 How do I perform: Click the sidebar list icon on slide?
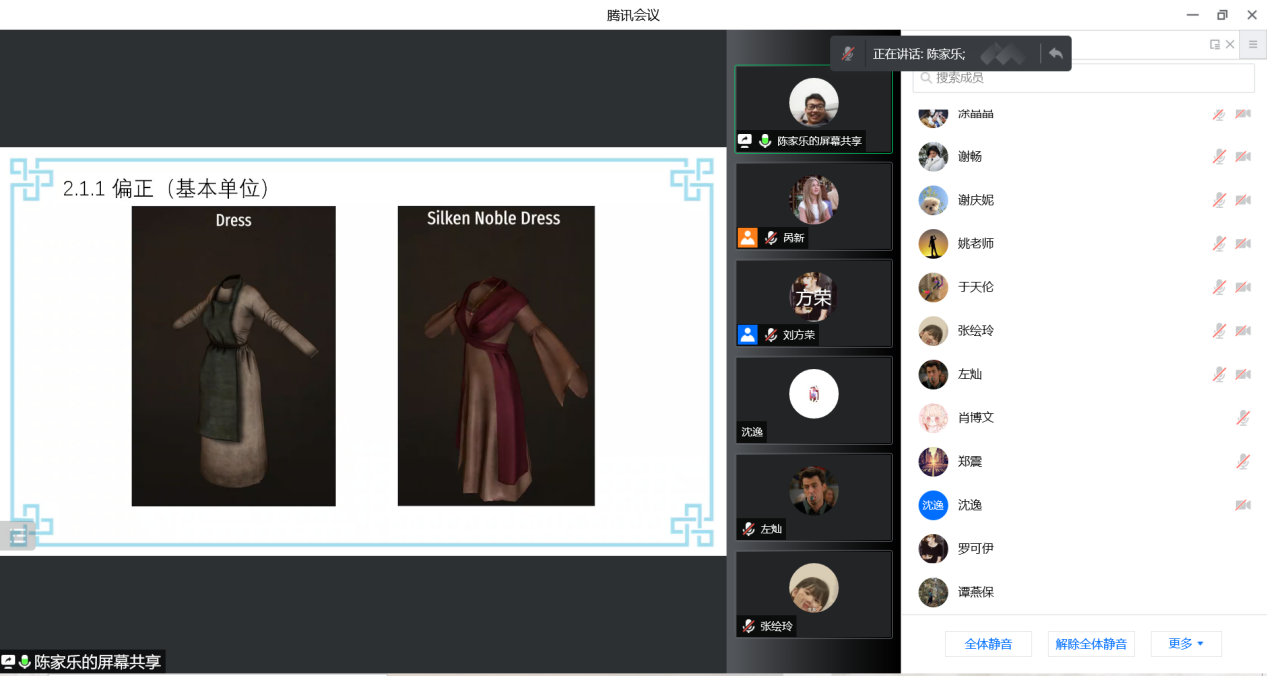coord(18,536)
